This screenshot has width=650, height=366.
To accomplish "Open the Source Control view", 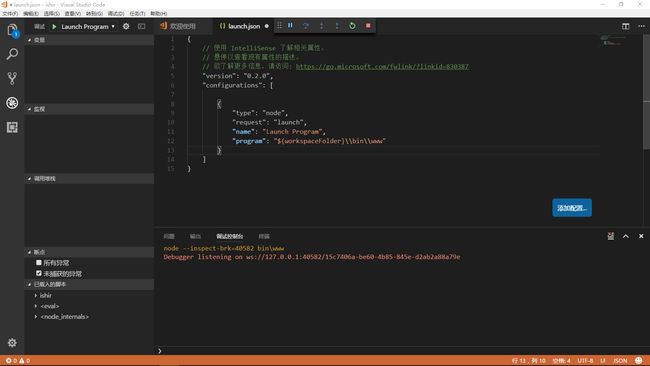I will pyautogui.click(x=12, y=78).
